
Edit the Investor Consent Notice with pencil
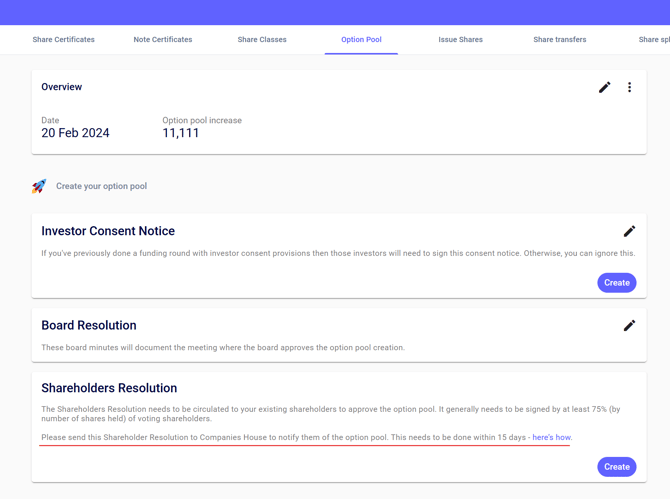click(629, 231)
